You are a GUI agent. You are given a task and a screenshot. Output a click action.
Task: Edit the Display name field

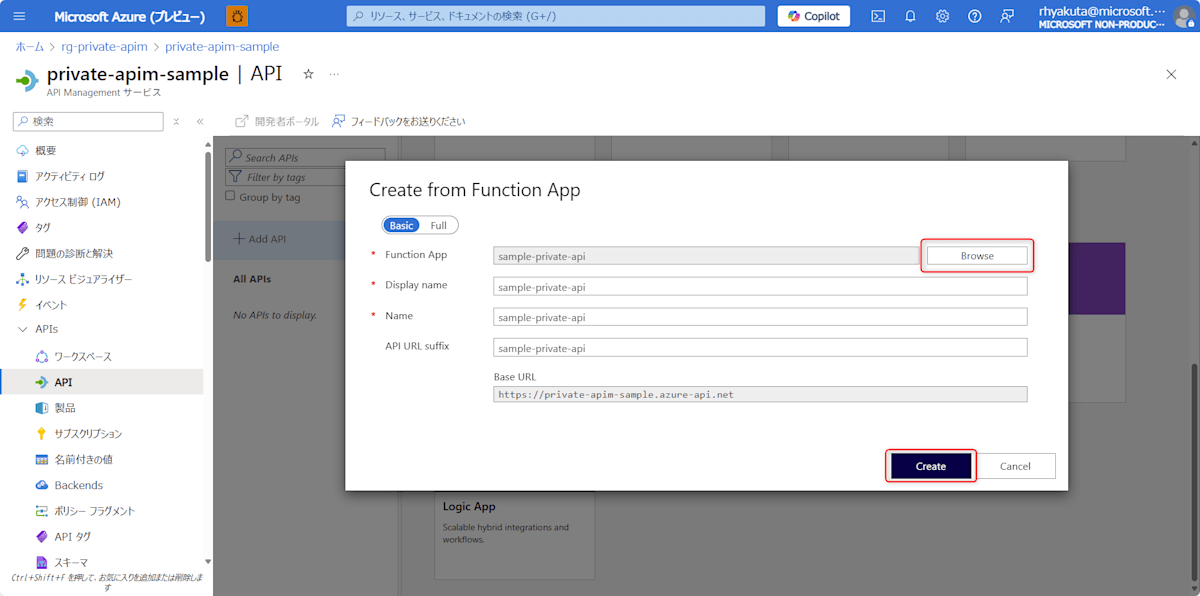(760, 287)
